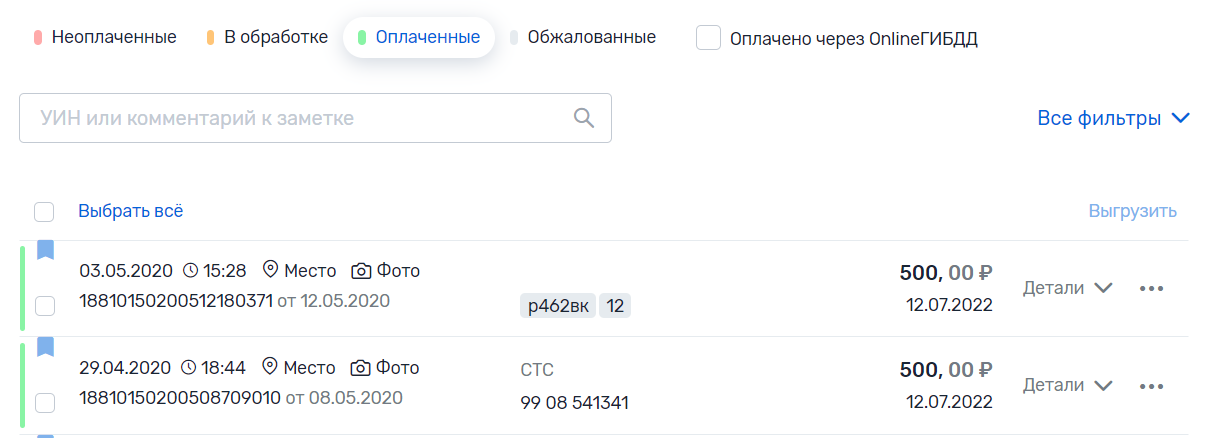This screenshot has height=438, width=1209.
Task: Open the Место location of the 03.05.2020 fine
Action: 299,270
